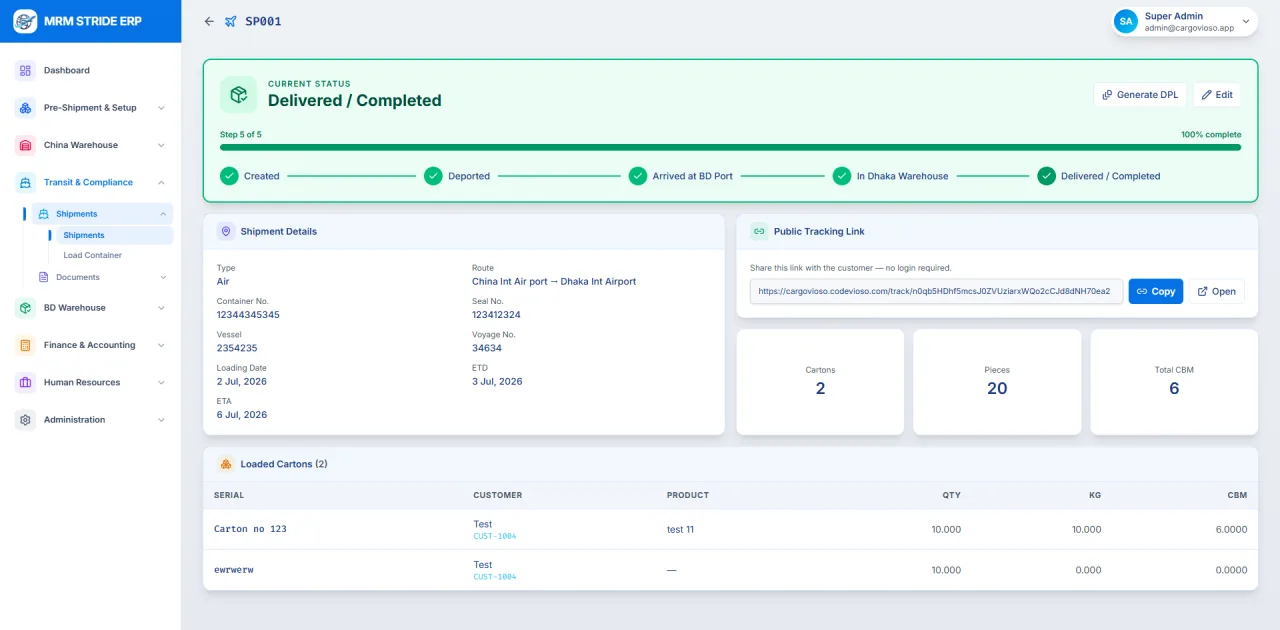Click the SA avatar circle
The height and width of the screenshot is (630, 1280).
coord(1126,21)
